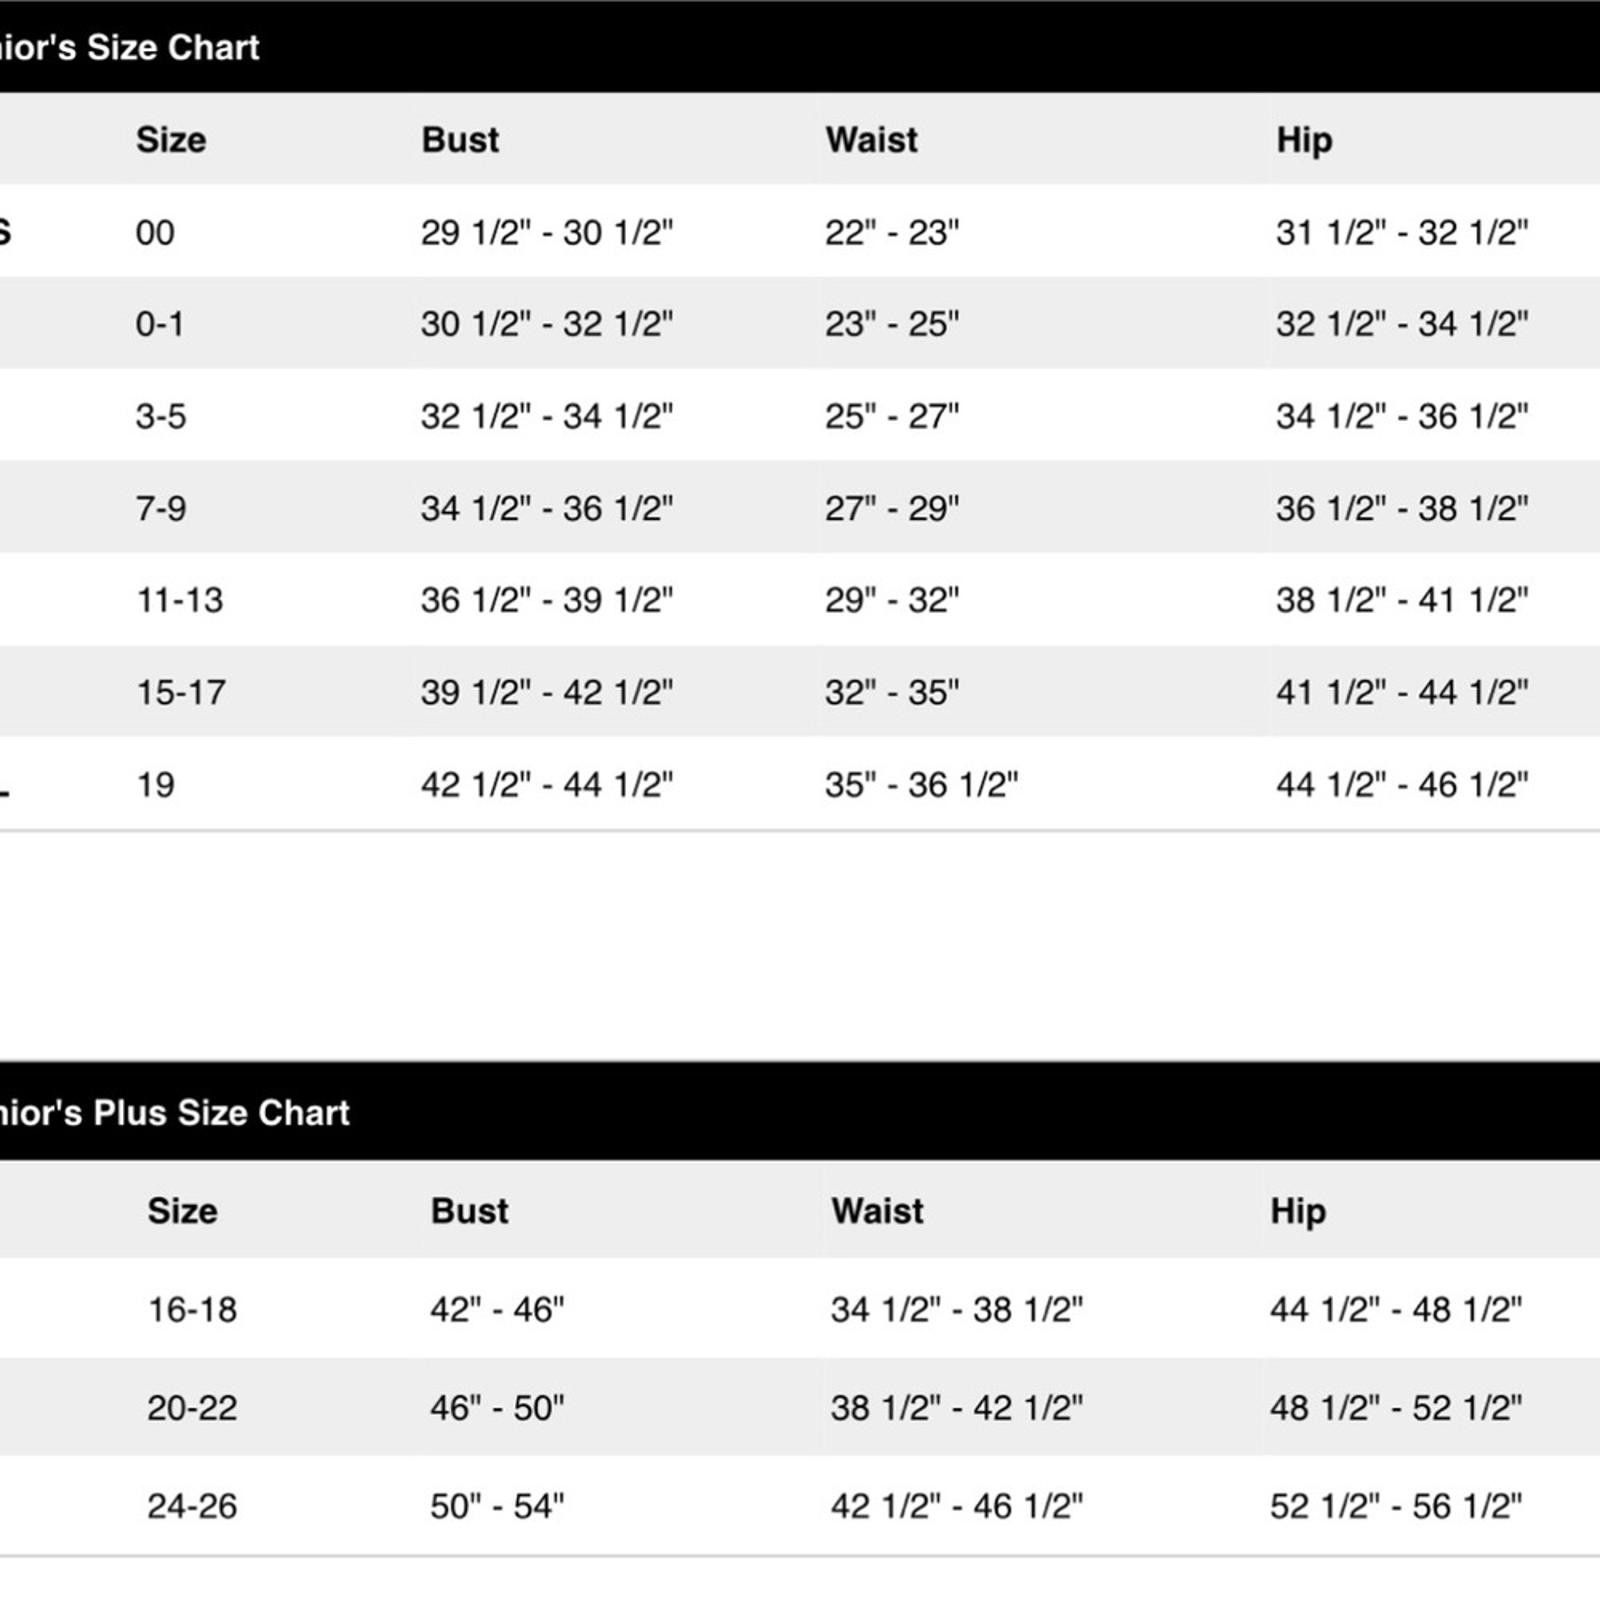Select plus size 24-26 row
The width and height of the screenshot is (1600, 1600).
tap(800, 1506)
